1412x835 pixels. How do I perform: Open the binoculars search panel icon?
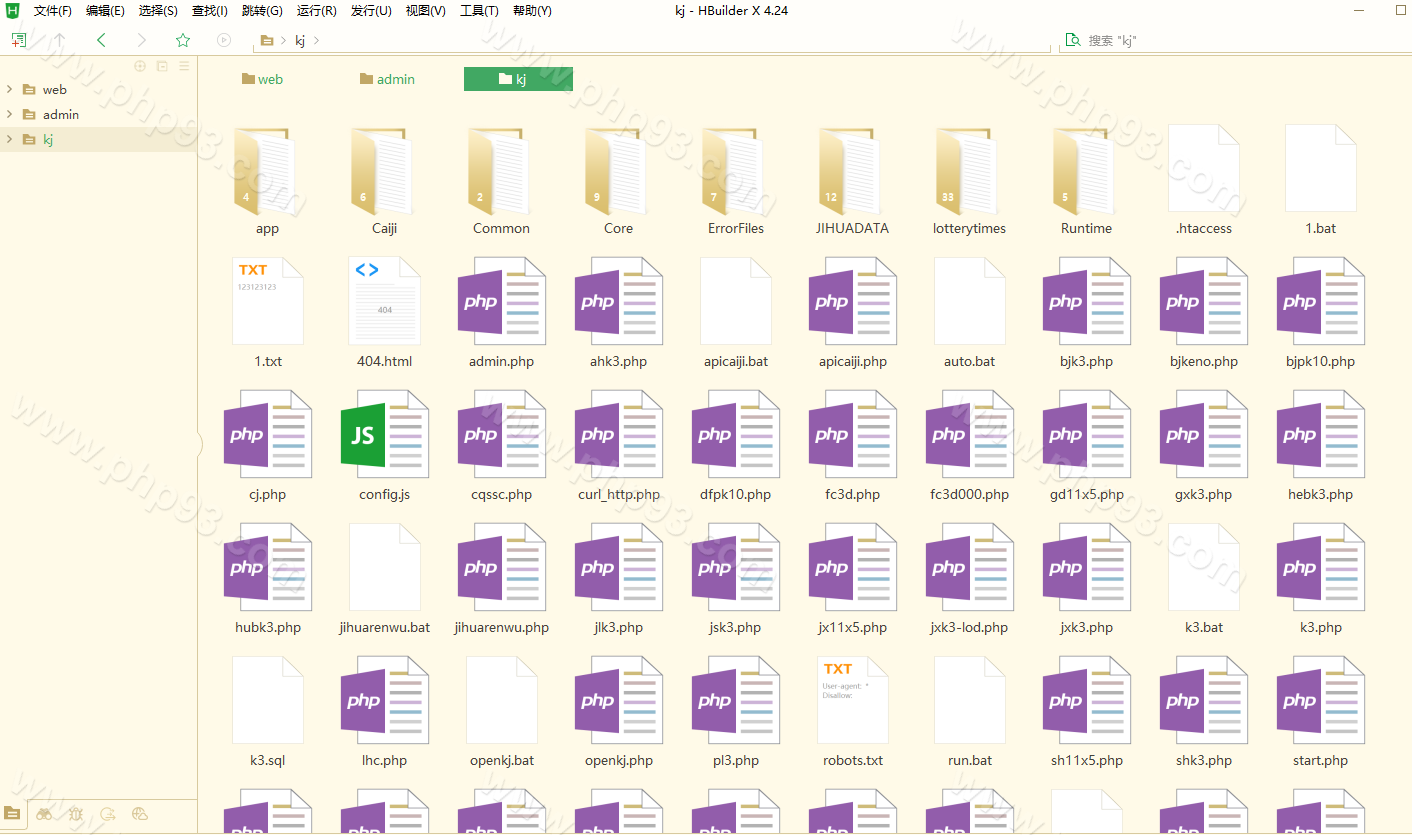[x=44, y=814]
